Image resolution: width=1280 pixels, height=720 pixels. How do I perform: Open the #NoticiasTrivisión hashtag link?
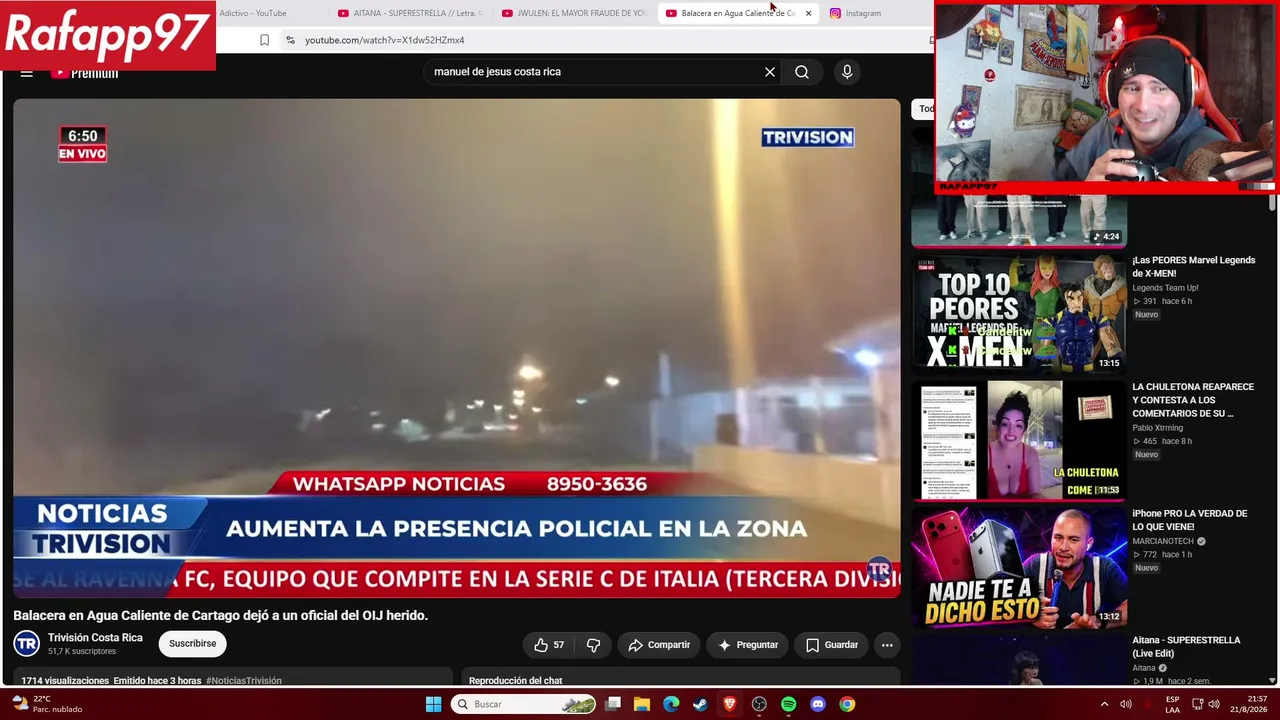click(243, 681)
